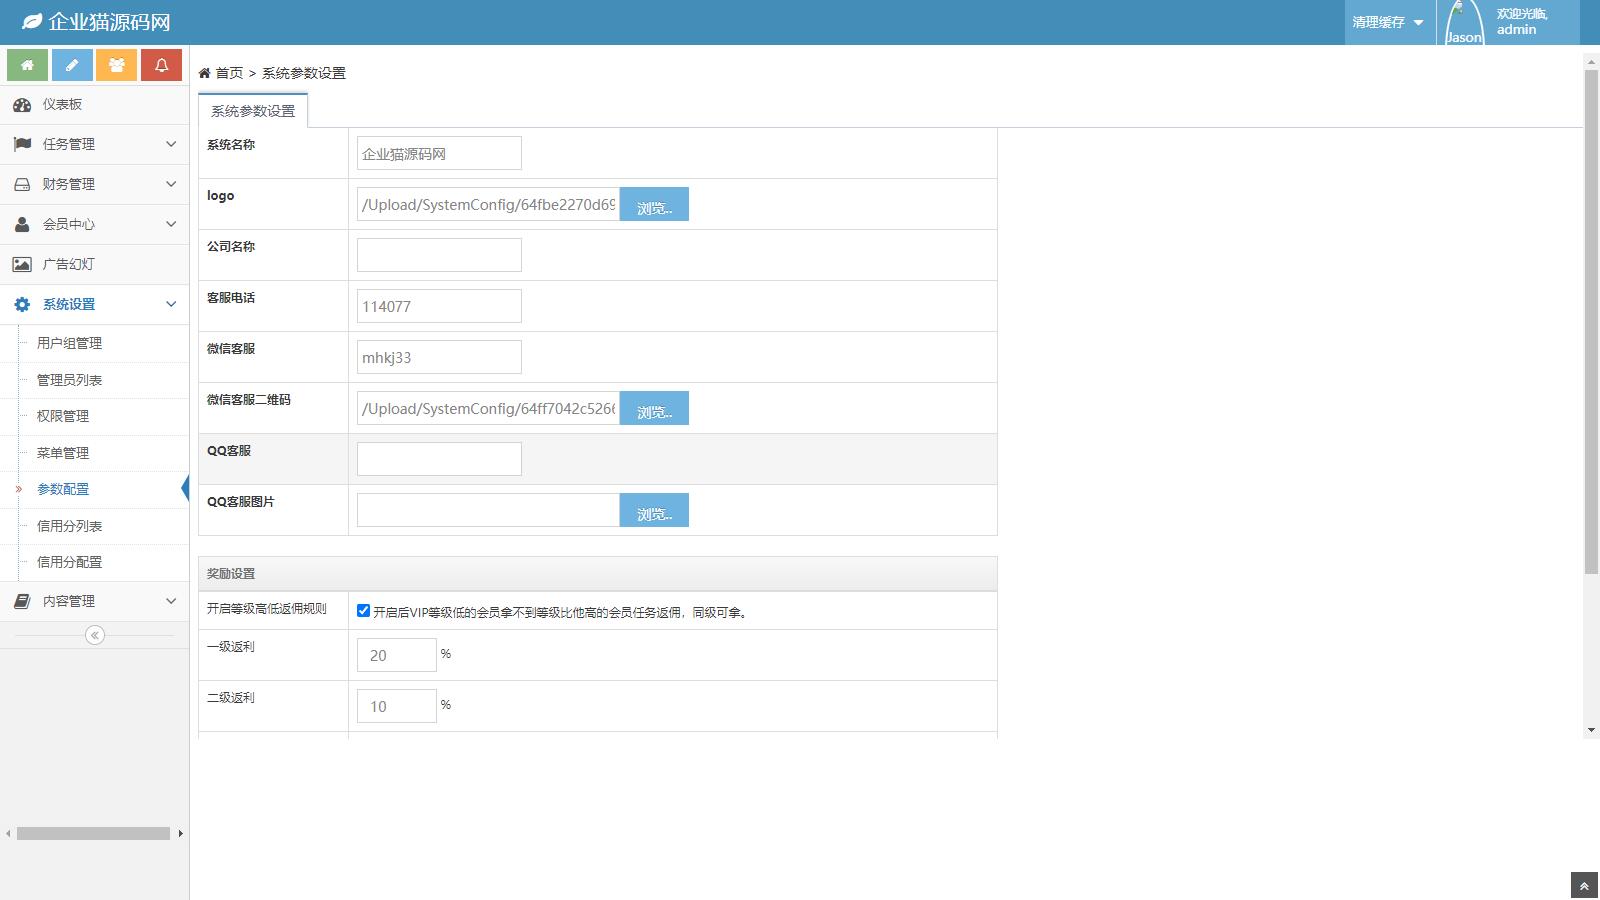
Task: Select the 系统参数设置 tab
Action: (253, 111)
